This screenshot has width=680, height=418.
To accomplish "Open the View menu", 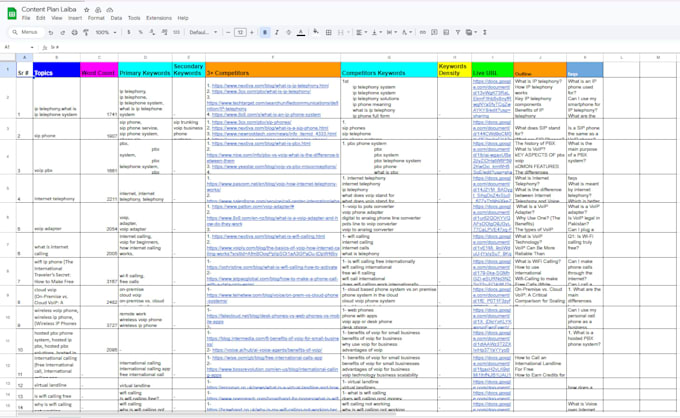I will point(57,18).
